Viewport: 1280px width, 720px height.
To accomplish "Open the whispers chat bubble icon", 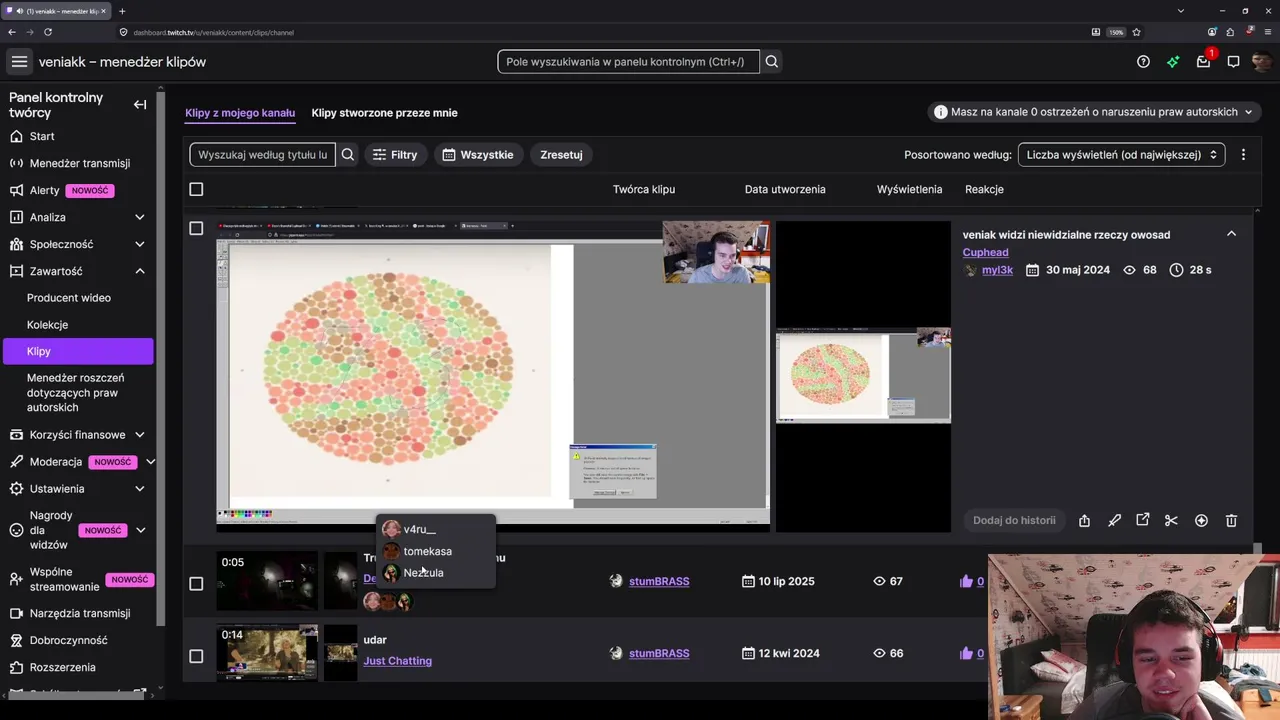I will coord(1233,62).
